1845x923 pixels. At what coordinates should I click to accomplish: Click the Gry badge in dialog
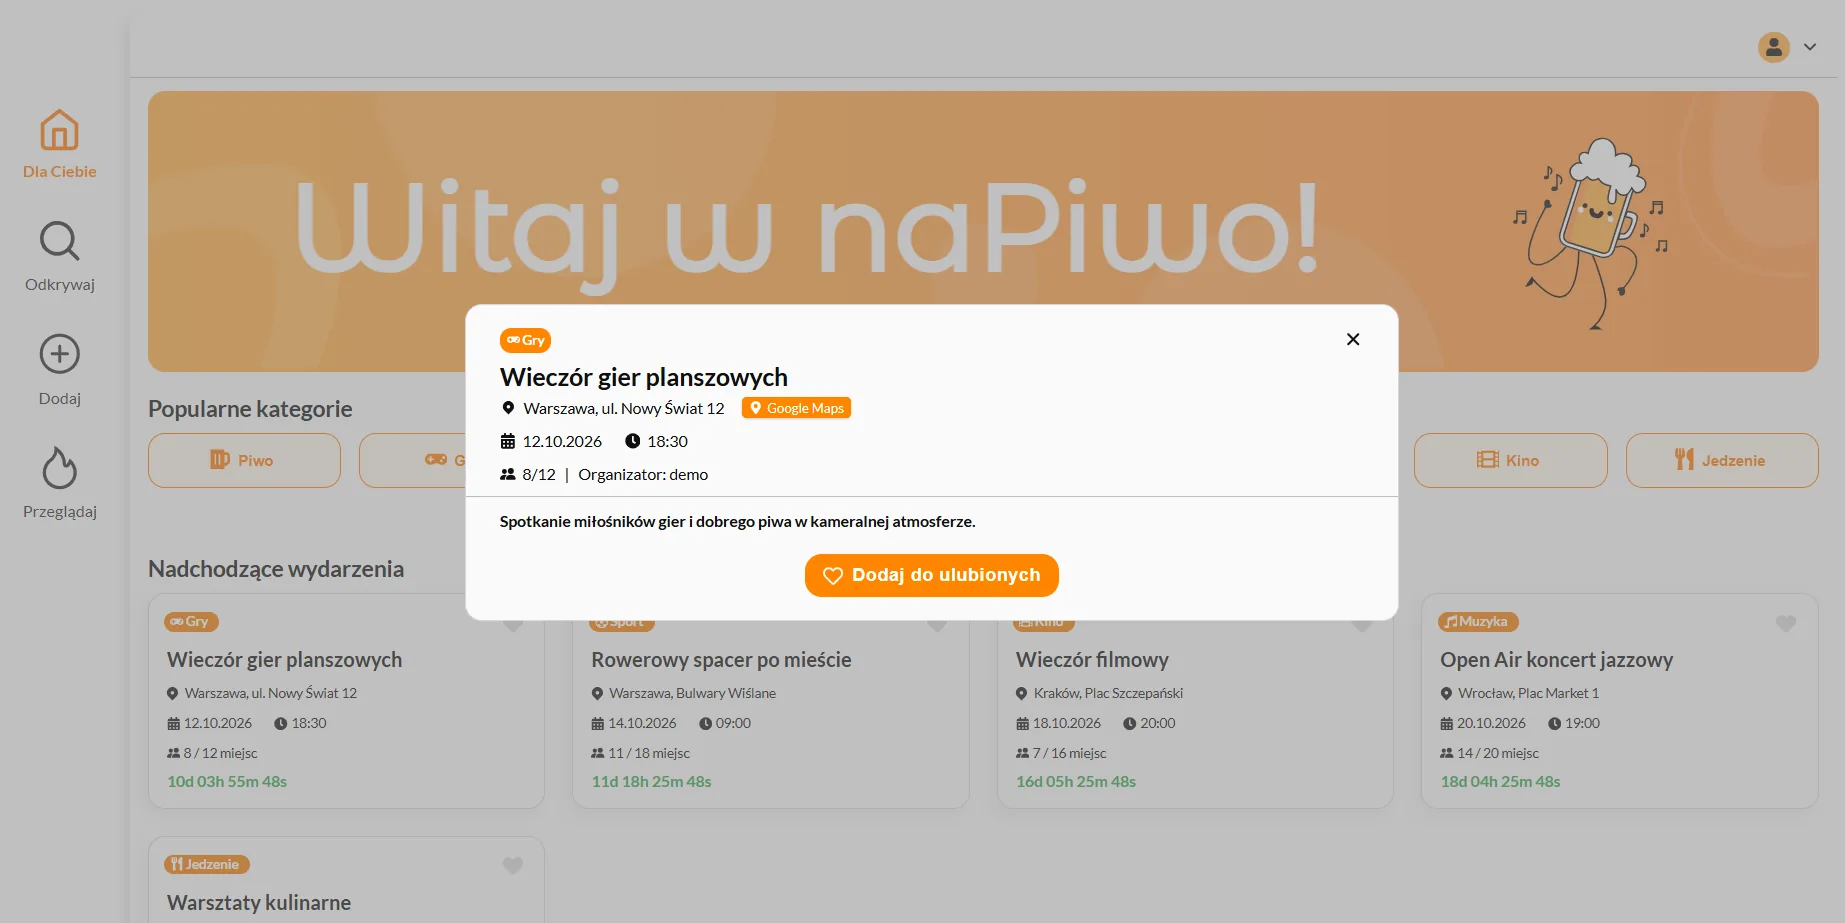[x=525, y=340]
